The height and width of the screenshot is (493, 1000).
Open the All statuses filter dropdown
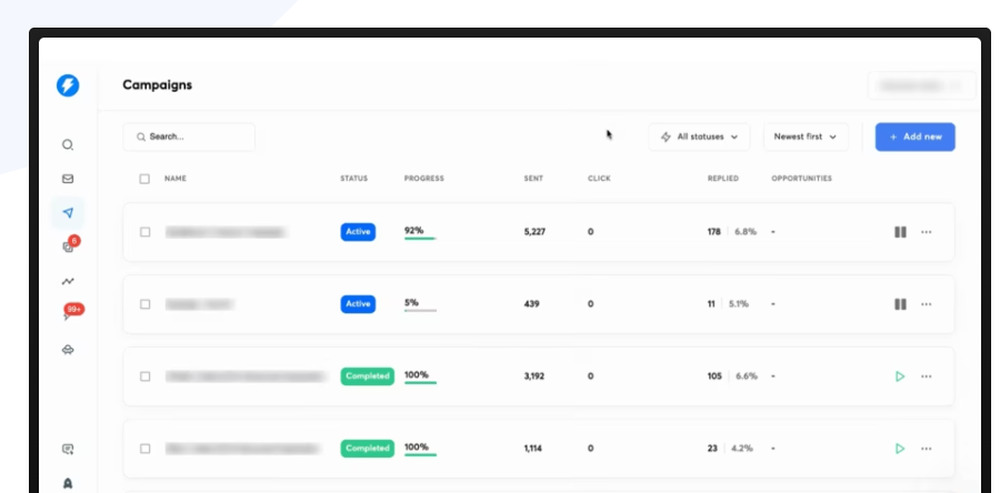click(x=699, y=137)
